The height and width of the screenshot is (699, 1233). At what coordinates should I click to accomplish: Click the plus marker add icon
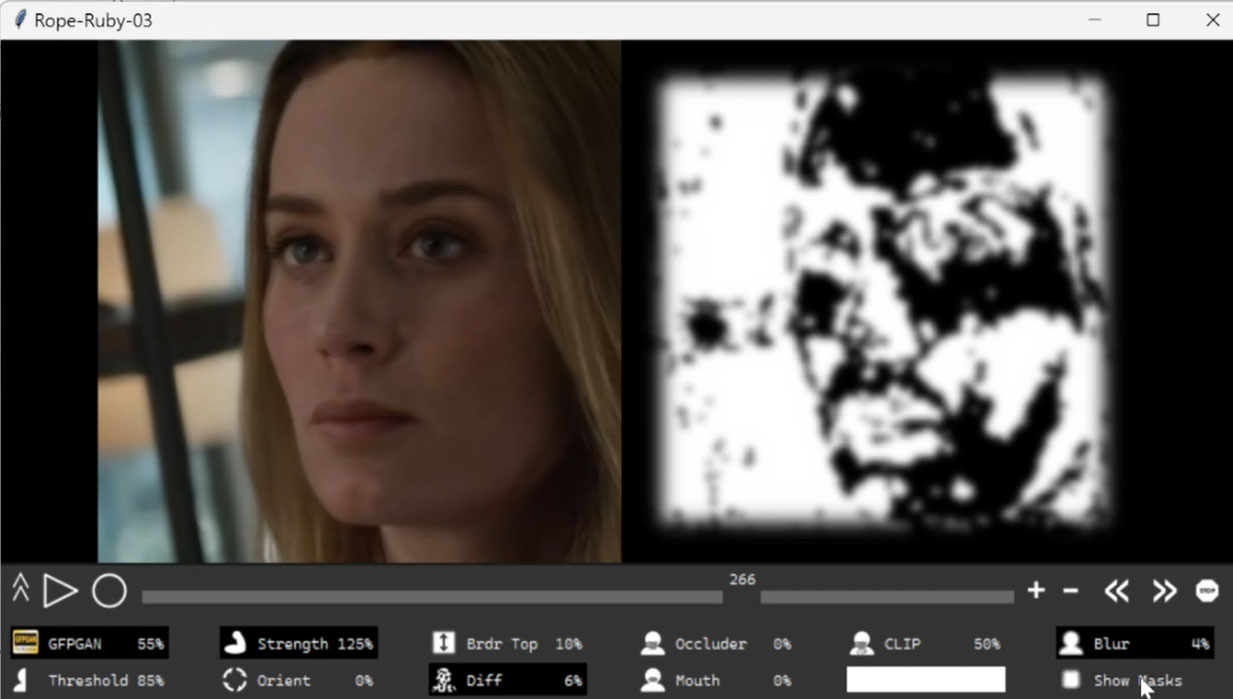click(x=1036, y=590)
